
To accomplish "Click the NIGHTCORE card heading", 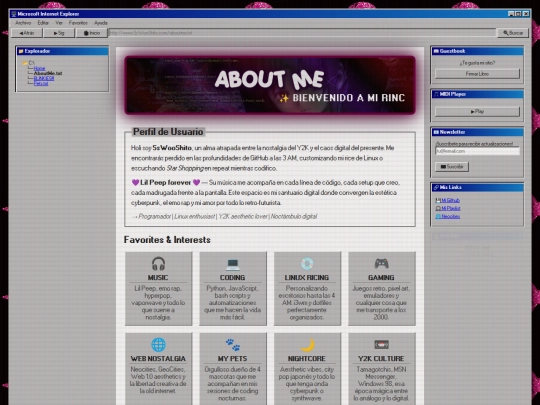I will point(307,359).
